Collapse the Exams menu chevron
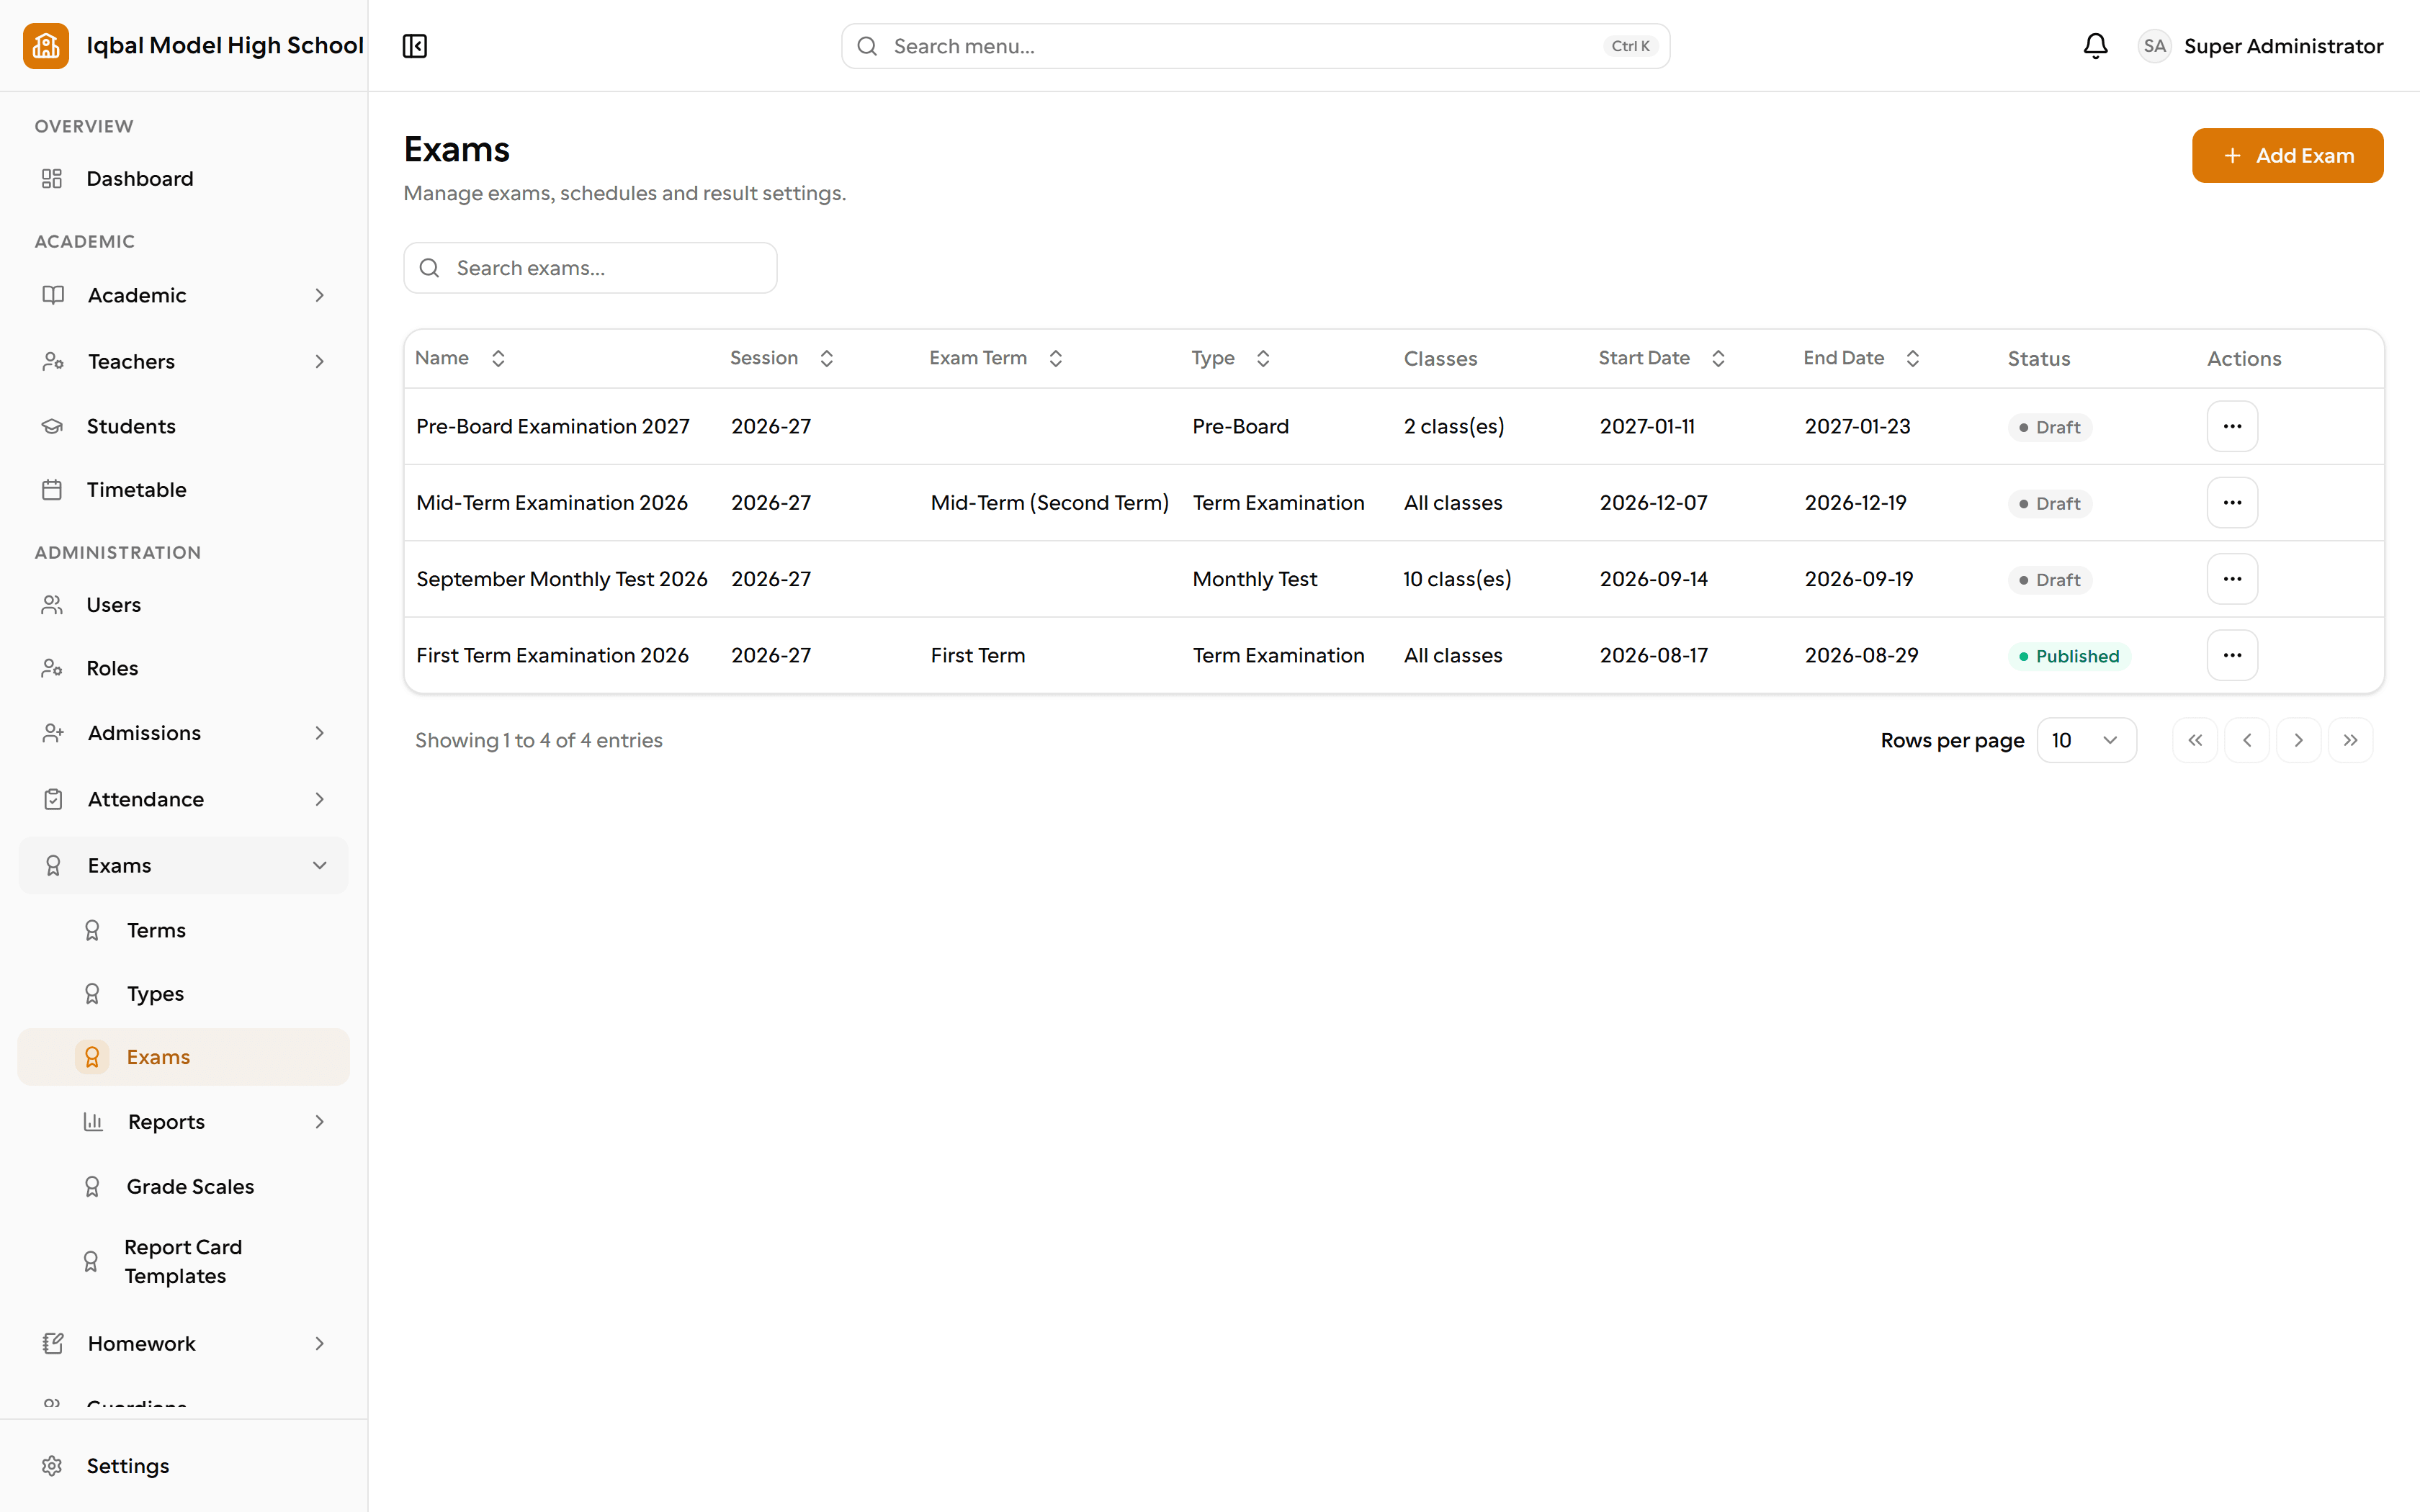Screen dimensions: 2420x1512 tap(320, 865)
